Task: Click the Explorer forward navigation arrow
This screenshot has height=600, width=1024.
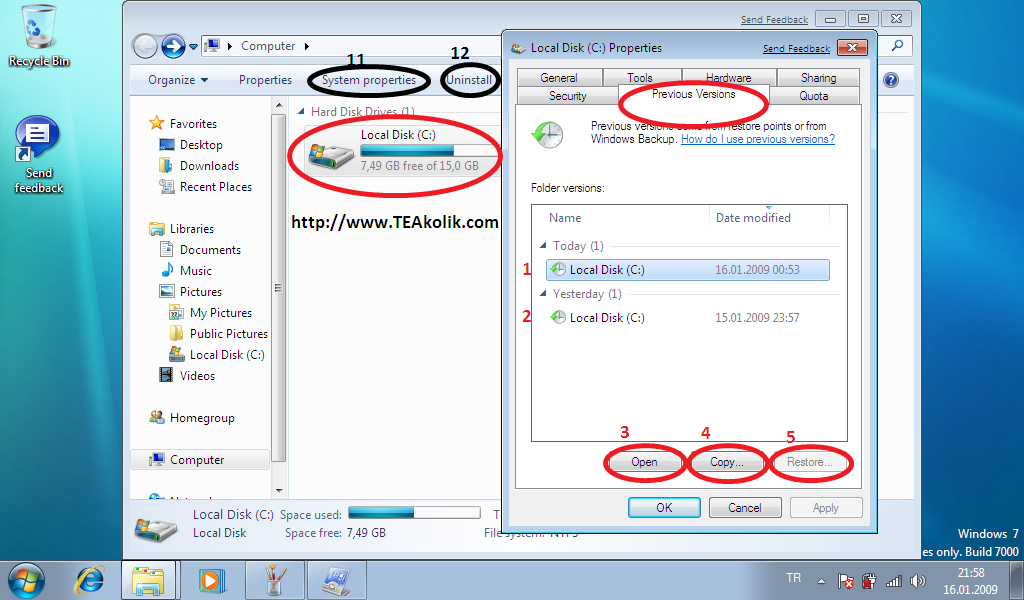Action: pos(173,46)
